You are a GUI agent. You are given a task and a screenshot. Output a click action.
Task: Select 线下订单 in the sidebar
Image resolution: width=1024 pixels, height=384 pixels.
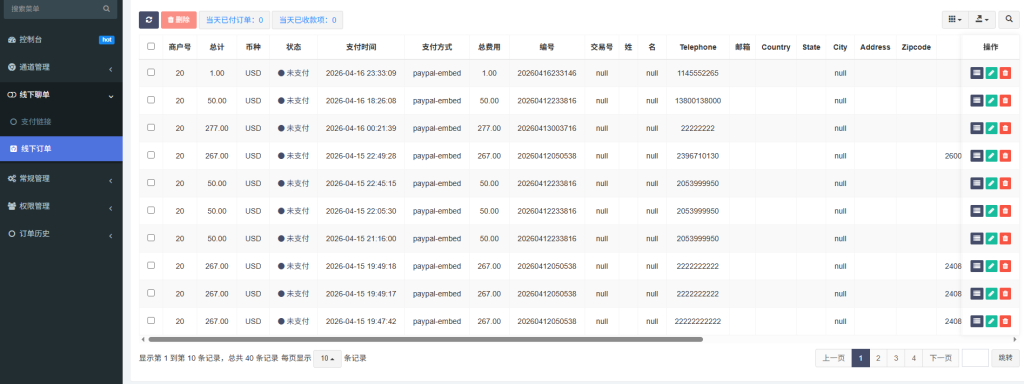point(61,149)
